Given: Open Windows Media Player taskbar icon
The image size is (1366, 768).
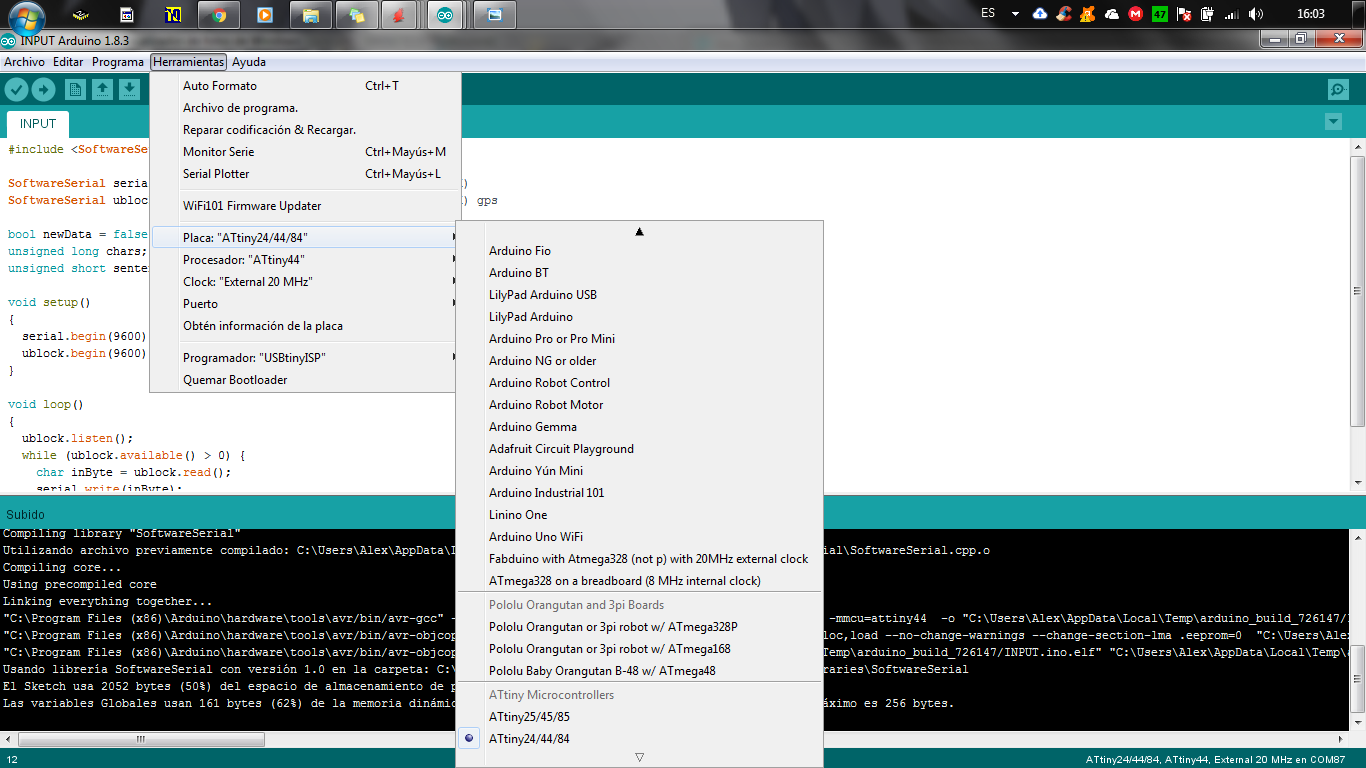Looking at the screenshot, I should point(265,15).
